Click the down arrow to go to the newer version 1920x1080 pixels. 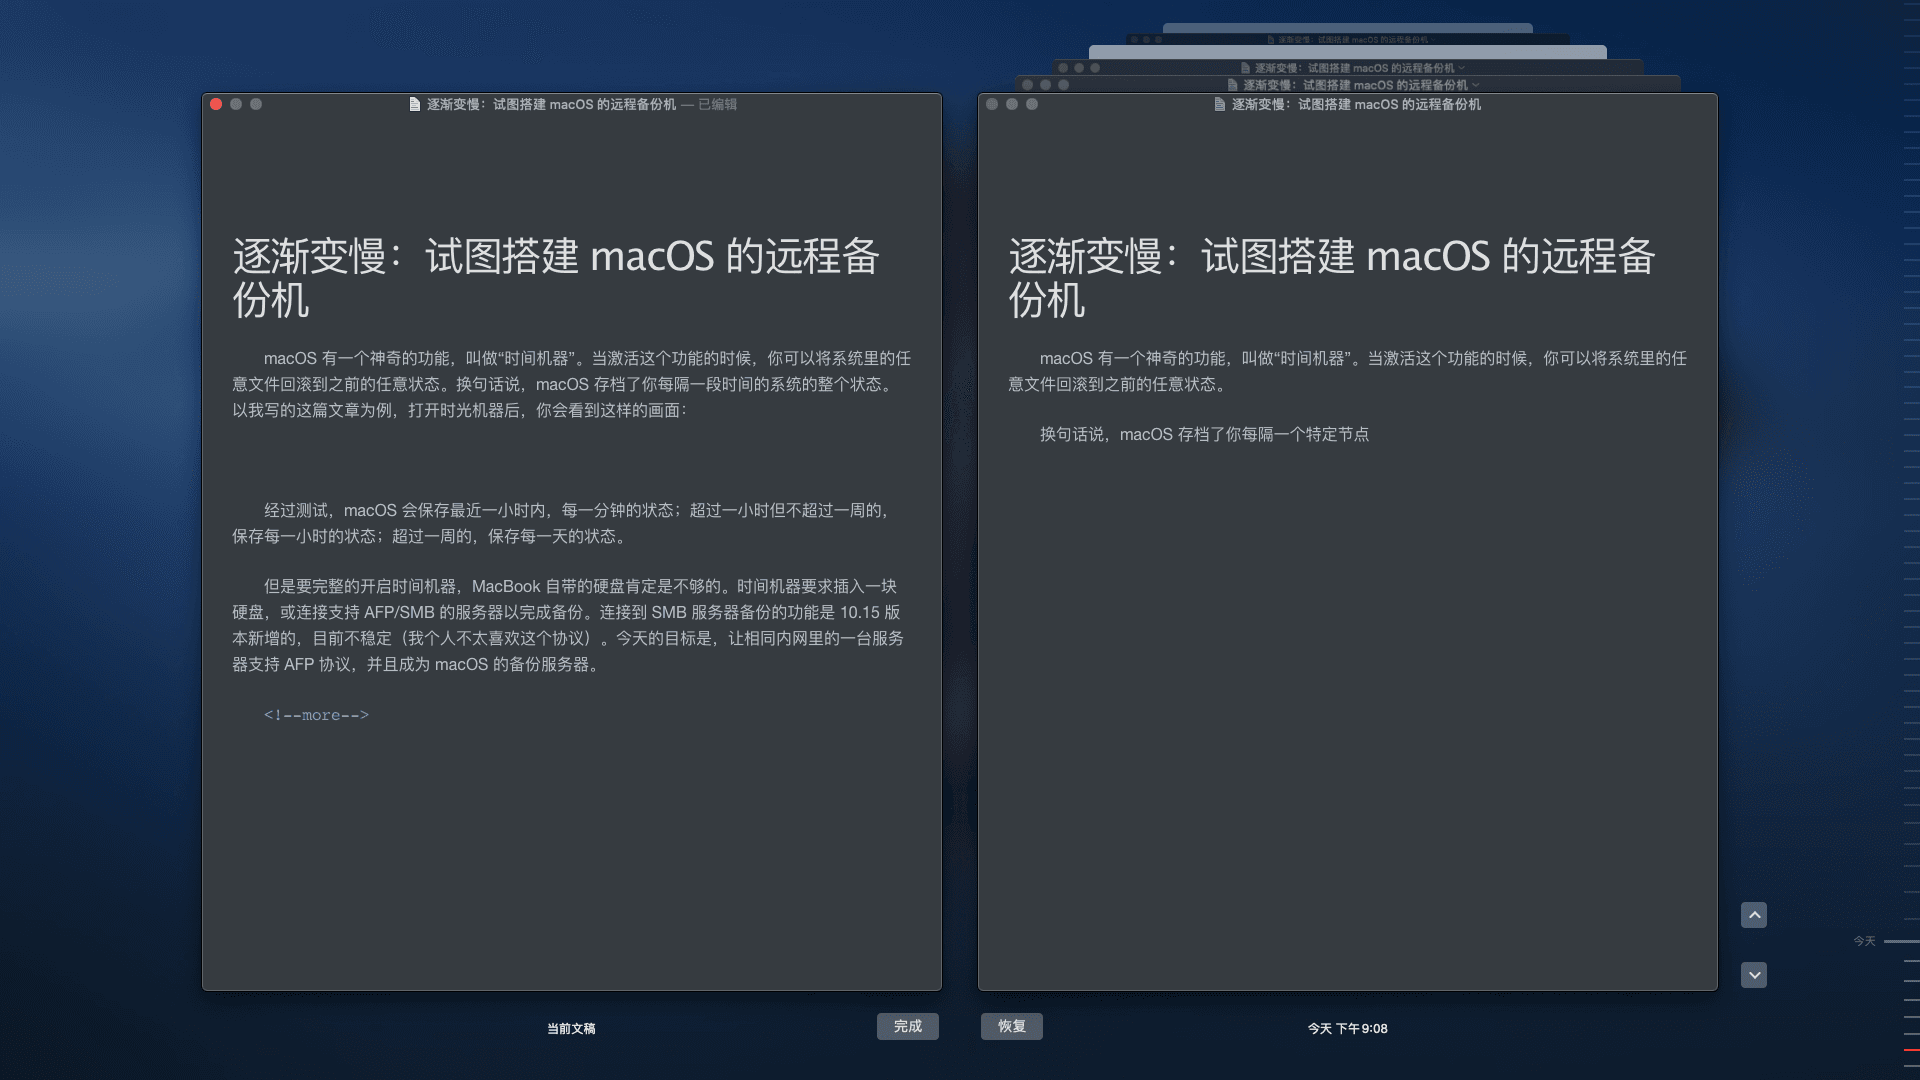tap(1753, 975)
